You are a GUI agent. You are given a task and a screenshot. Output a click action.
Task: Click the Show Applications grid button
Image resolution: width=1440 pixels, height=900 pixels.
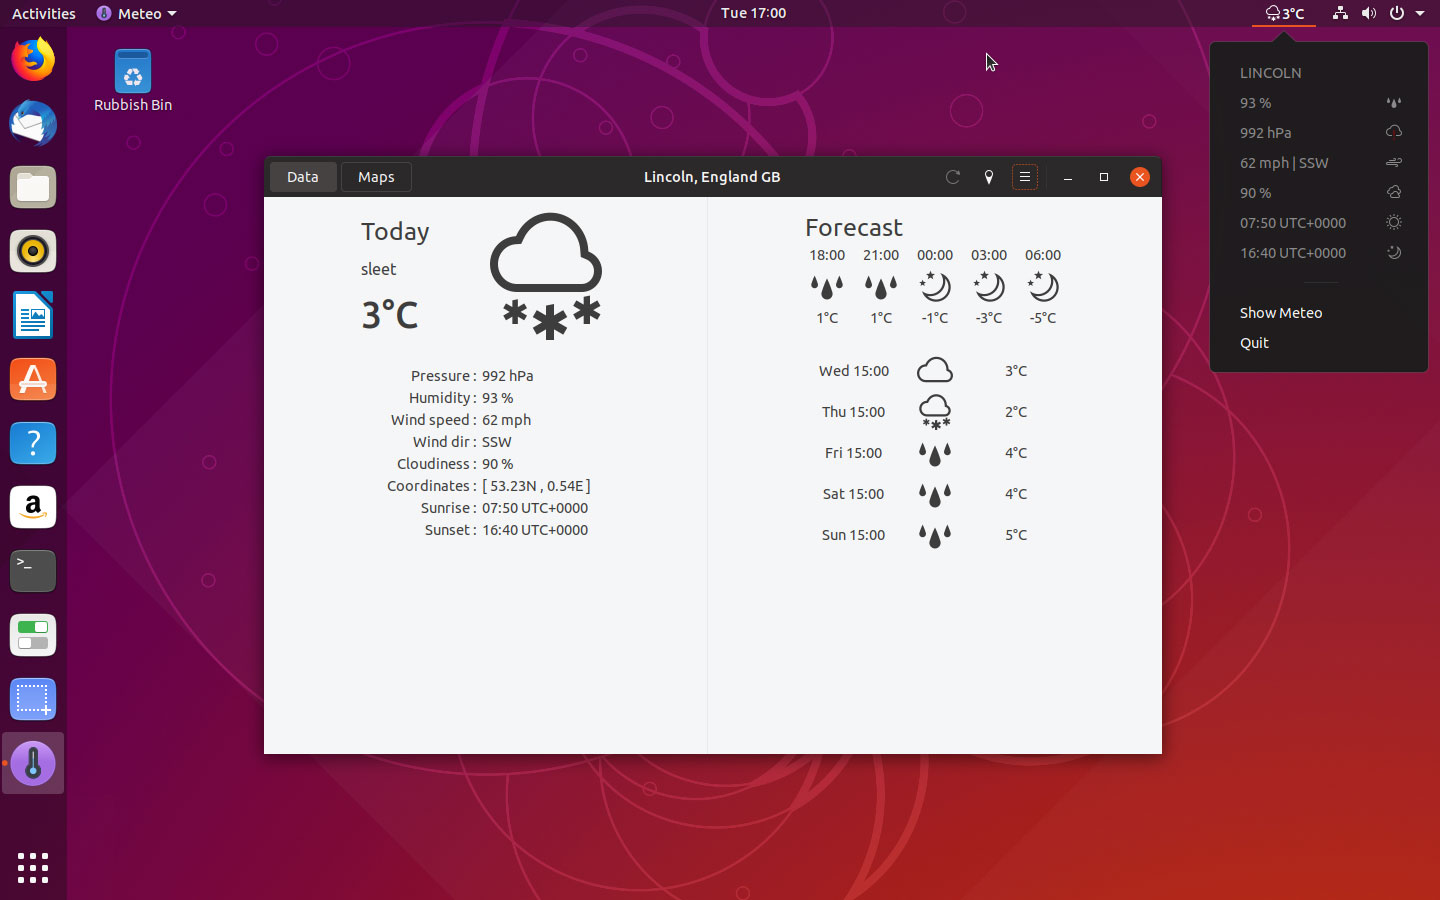pos(33,867)
